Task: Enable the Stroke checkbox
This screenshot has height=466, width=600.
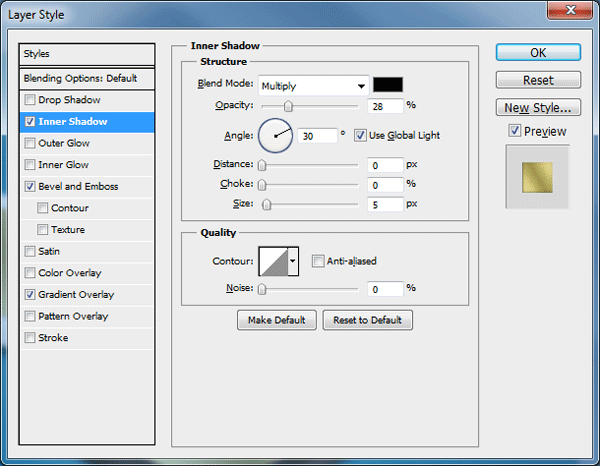Action: click(30, 338)
